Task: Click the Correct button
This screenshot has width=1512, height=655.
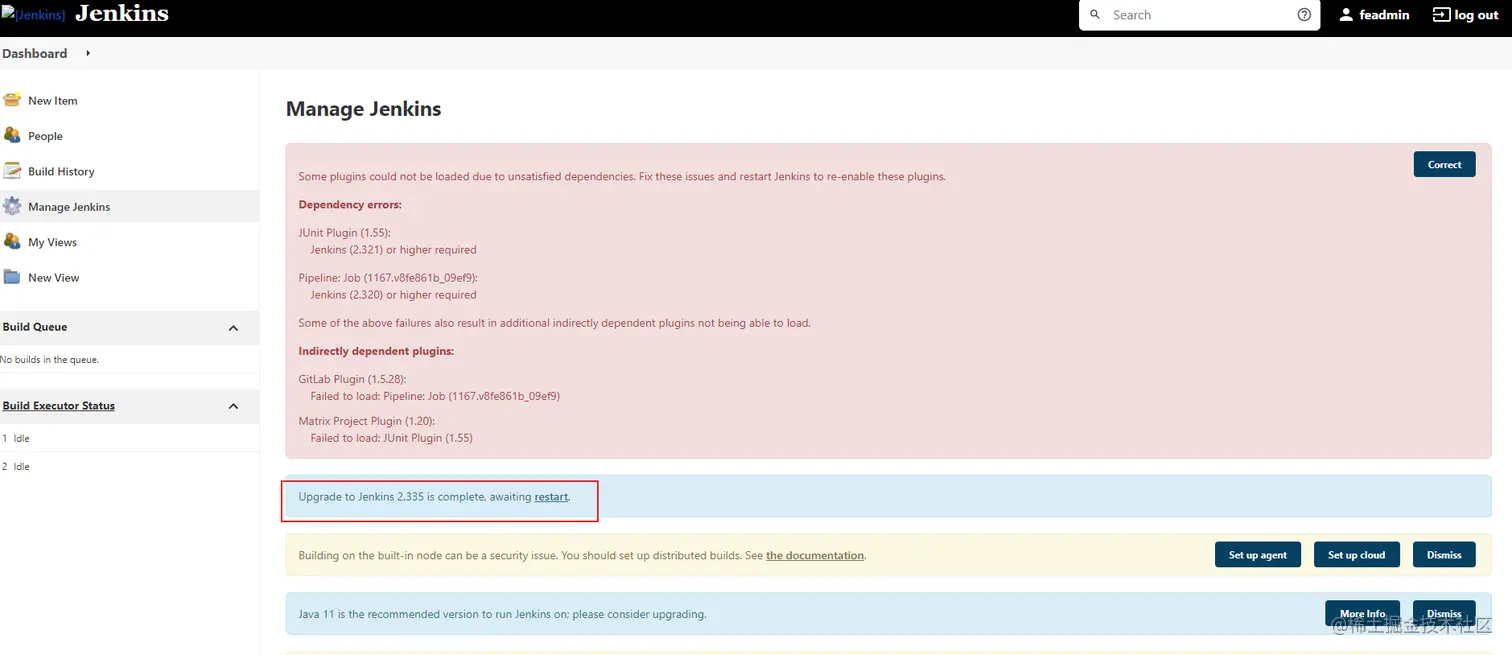Action: (x=1444, y=165)
